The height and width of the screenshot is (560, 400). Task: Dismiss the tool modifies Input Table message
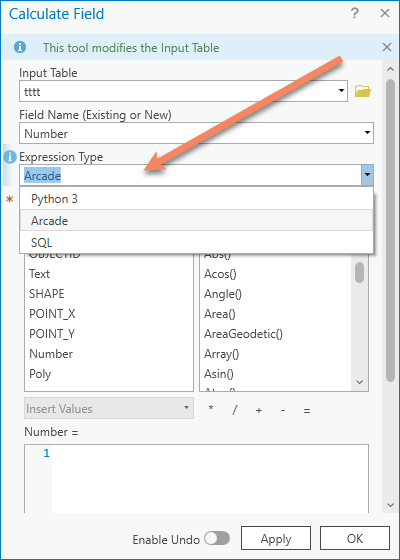pyautogui.click(x=387, y=47)
